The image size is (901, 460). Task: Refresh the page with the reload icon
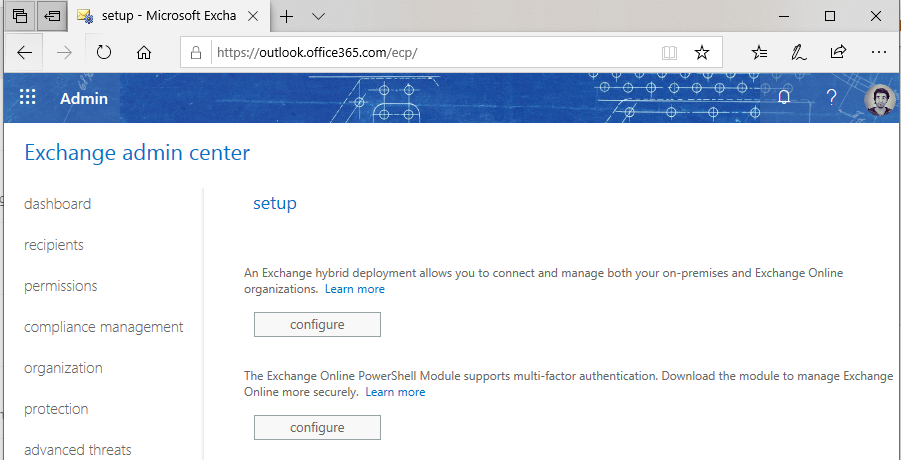point(103,53)
